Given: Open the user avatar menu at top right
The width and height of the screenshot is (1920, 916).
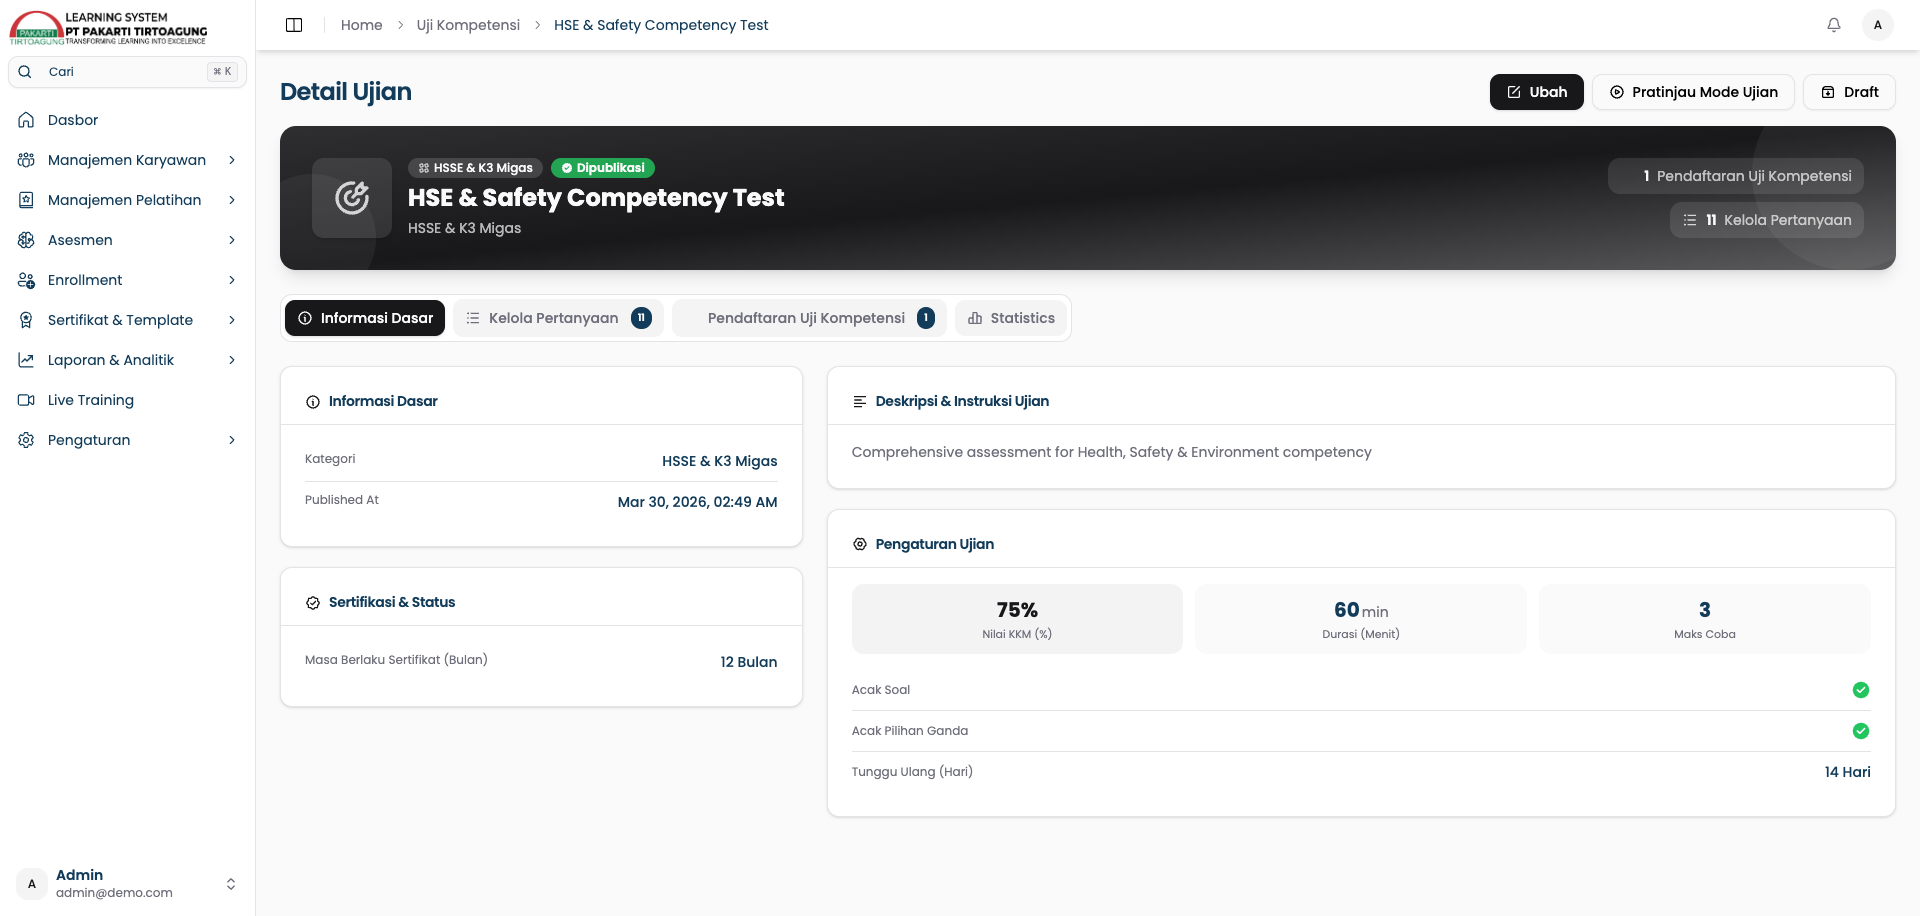Looking at the screenshot, I should [1878, 25].
